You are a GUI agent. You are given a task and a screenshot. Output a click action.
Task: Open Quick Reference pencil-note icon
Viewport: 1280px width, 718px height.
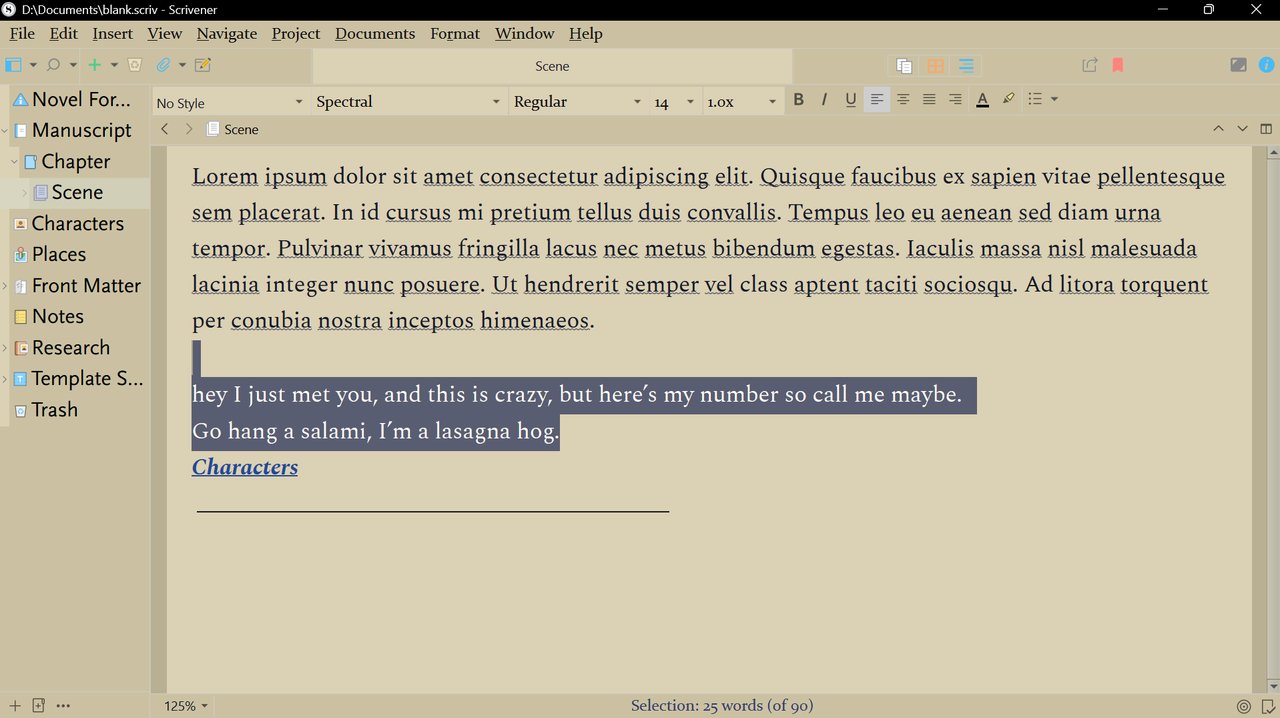click(203, 65)
